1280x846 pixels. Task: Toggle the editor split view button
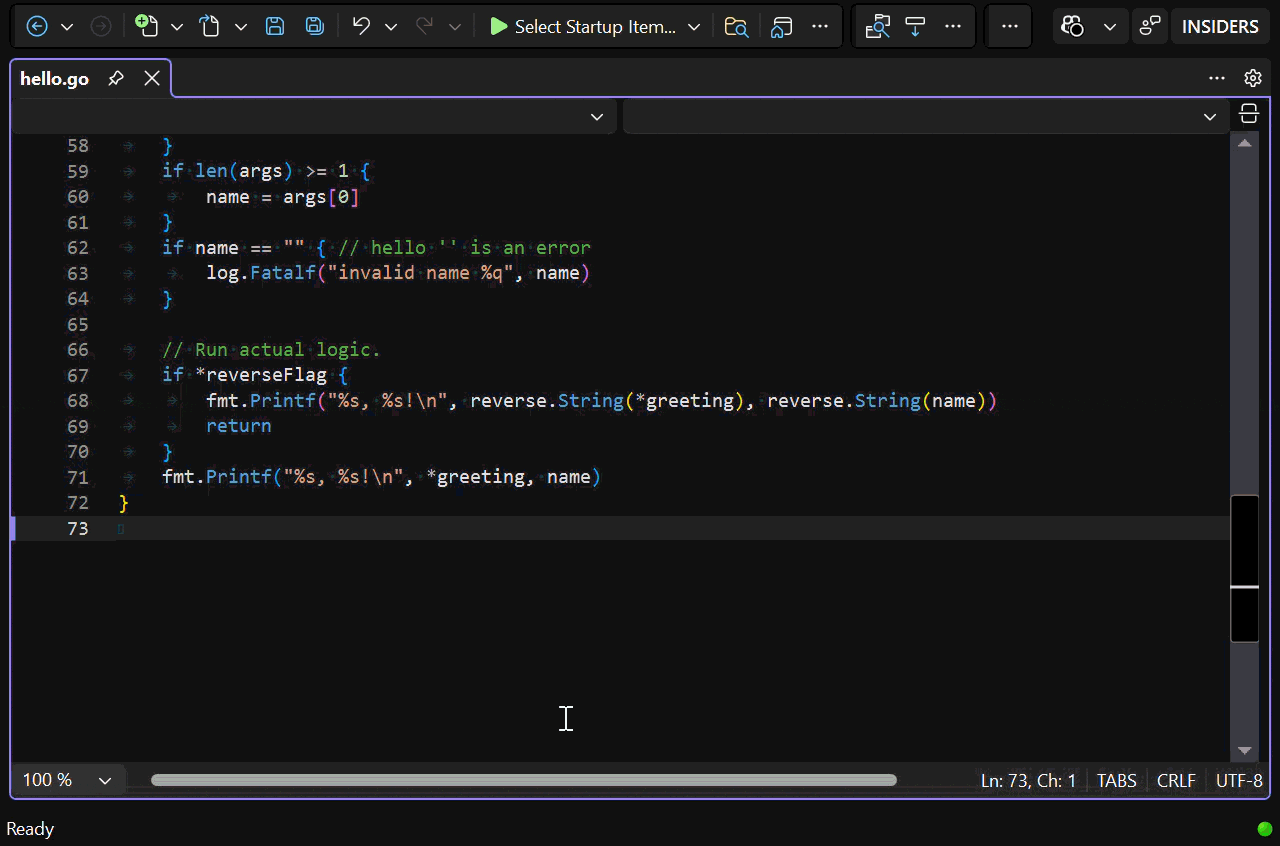[x=1248, y=114]
